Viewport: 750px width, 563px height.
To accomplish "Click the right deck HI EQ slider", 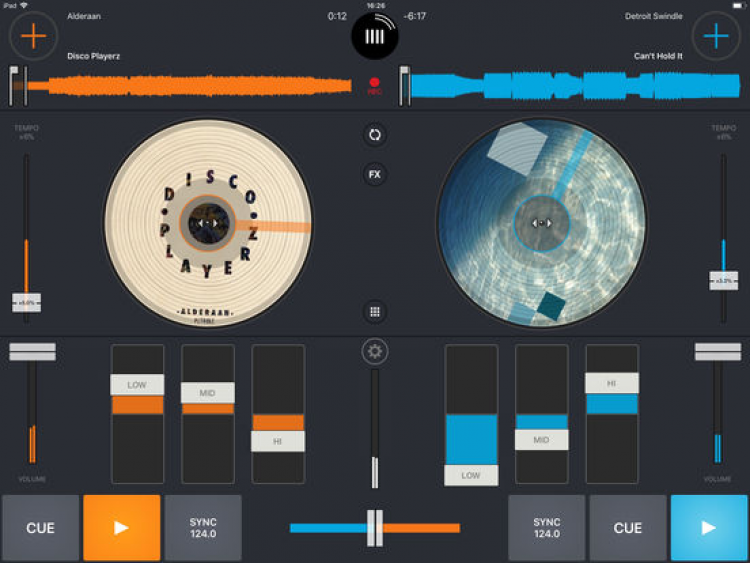I will pyautogui.click(x=612, y=383).
